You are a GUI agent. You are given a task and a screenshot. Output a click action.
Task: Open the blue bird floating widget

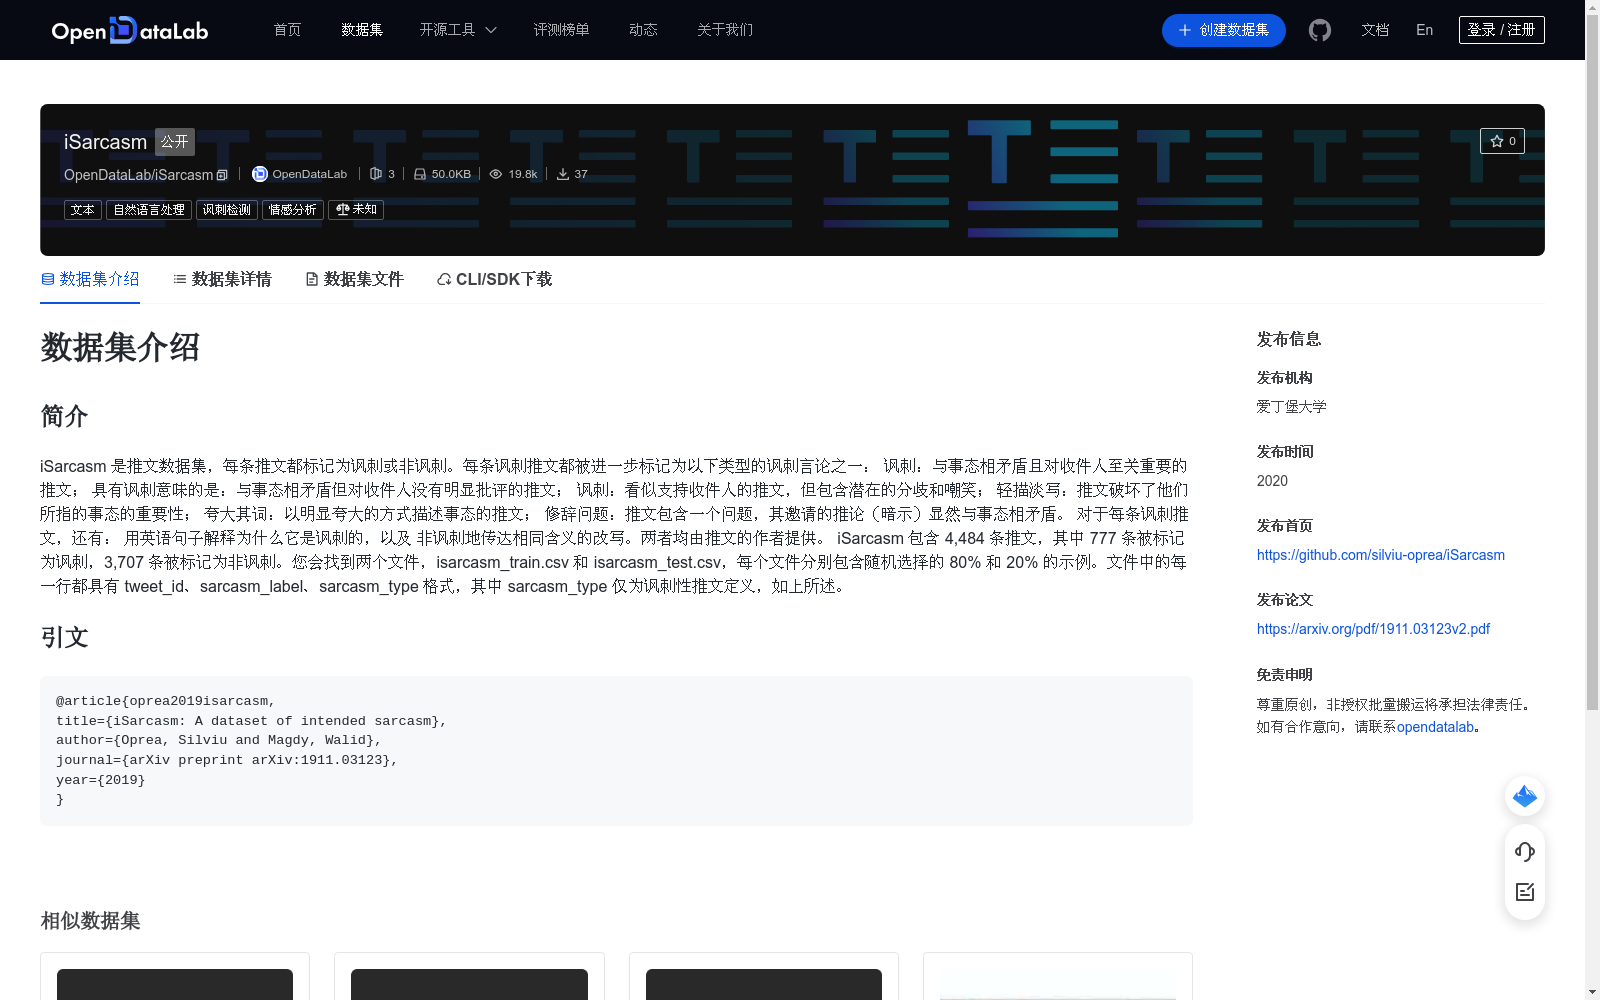(x=1525, y=796)
